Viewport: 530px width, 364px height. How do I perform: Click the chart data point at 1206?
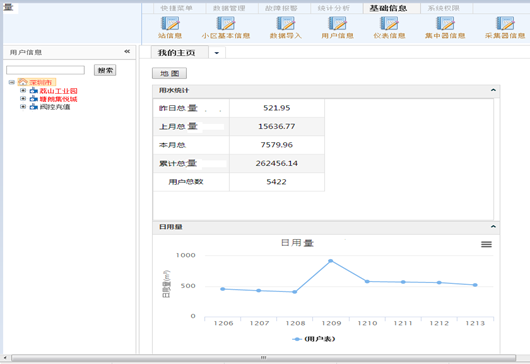222,289
